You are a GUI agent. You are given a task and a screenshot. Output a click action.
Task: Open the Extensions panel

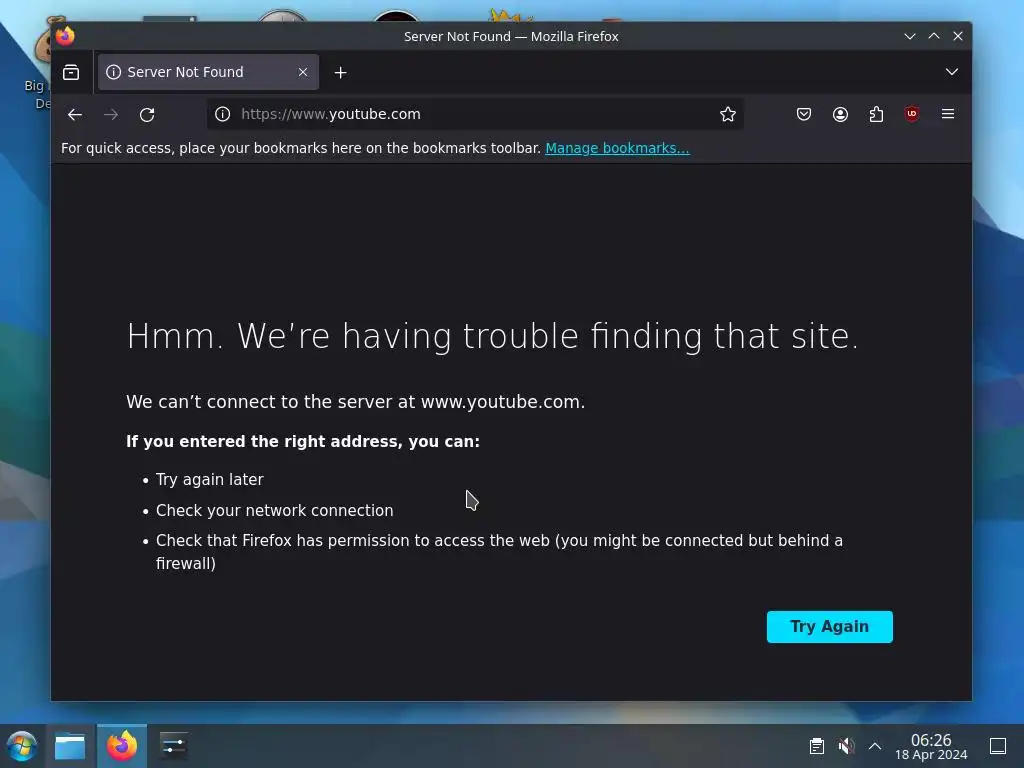[x=876, y=114]
